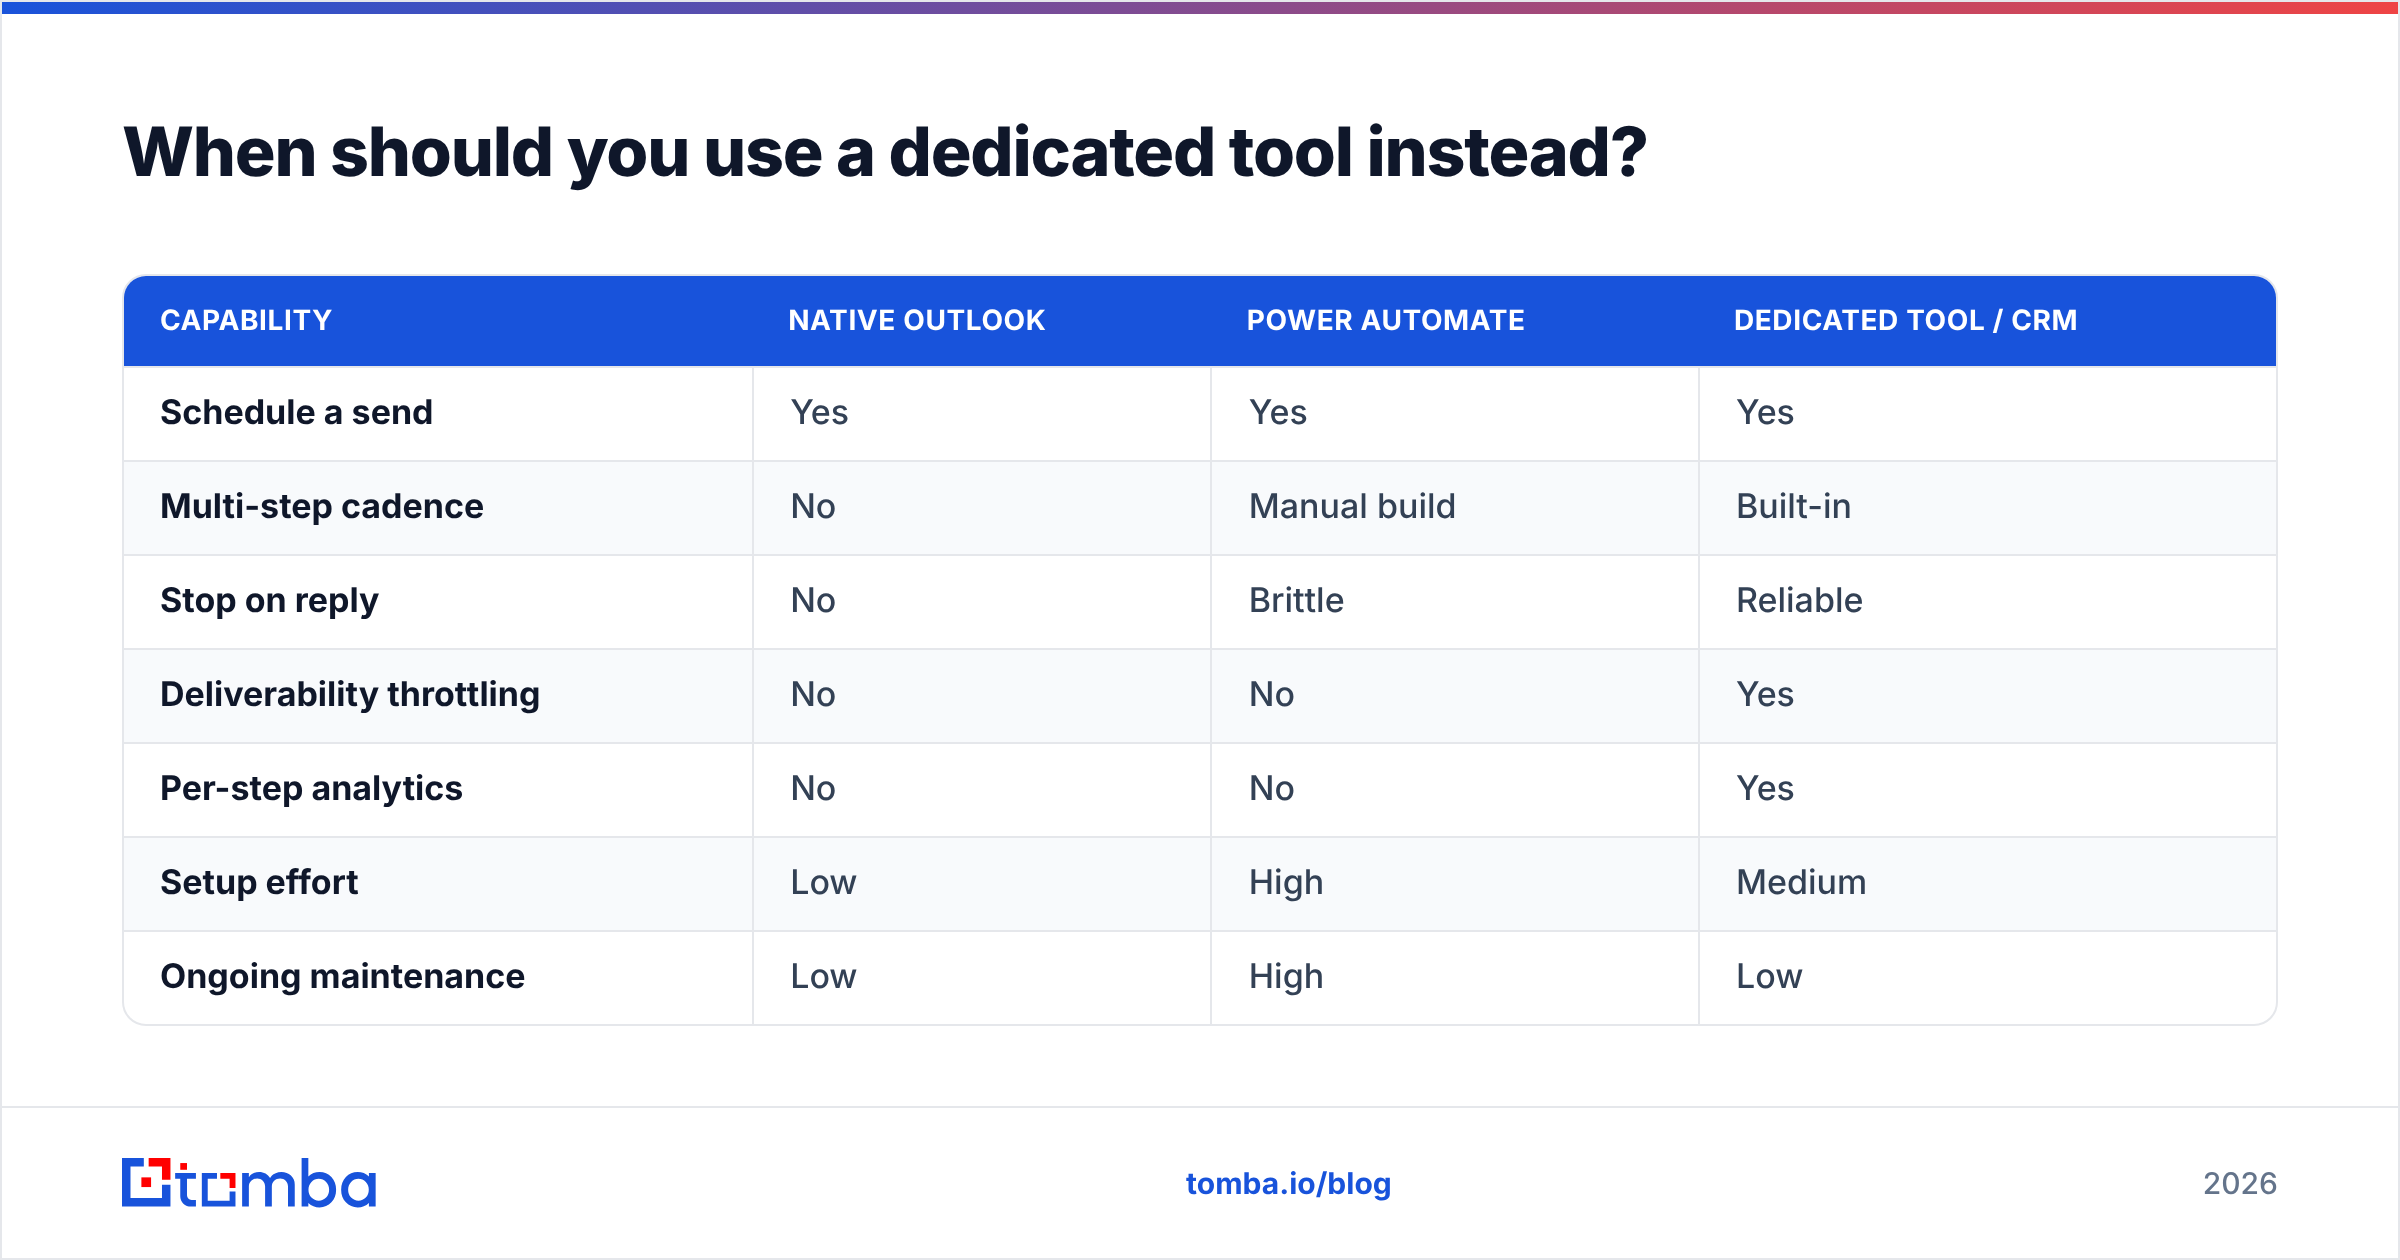Click the 'Medium' setup effort cell

coord(1801,882)
